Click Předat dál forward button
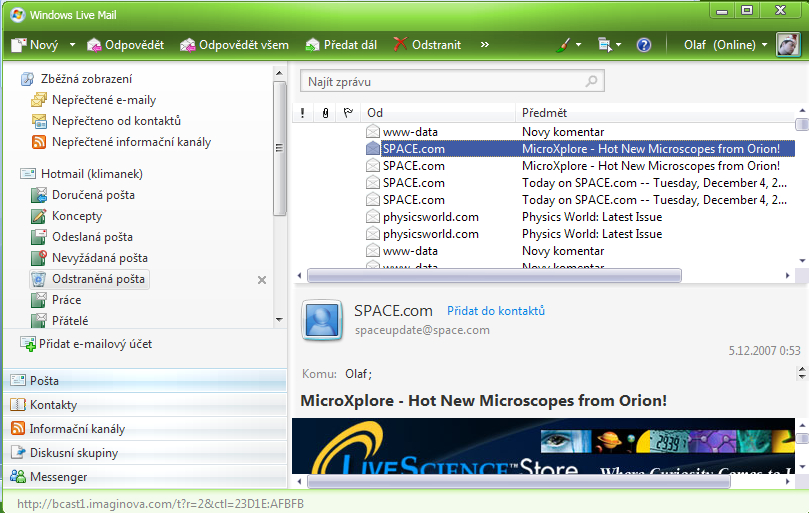809x513 pixels. [341, 45]
